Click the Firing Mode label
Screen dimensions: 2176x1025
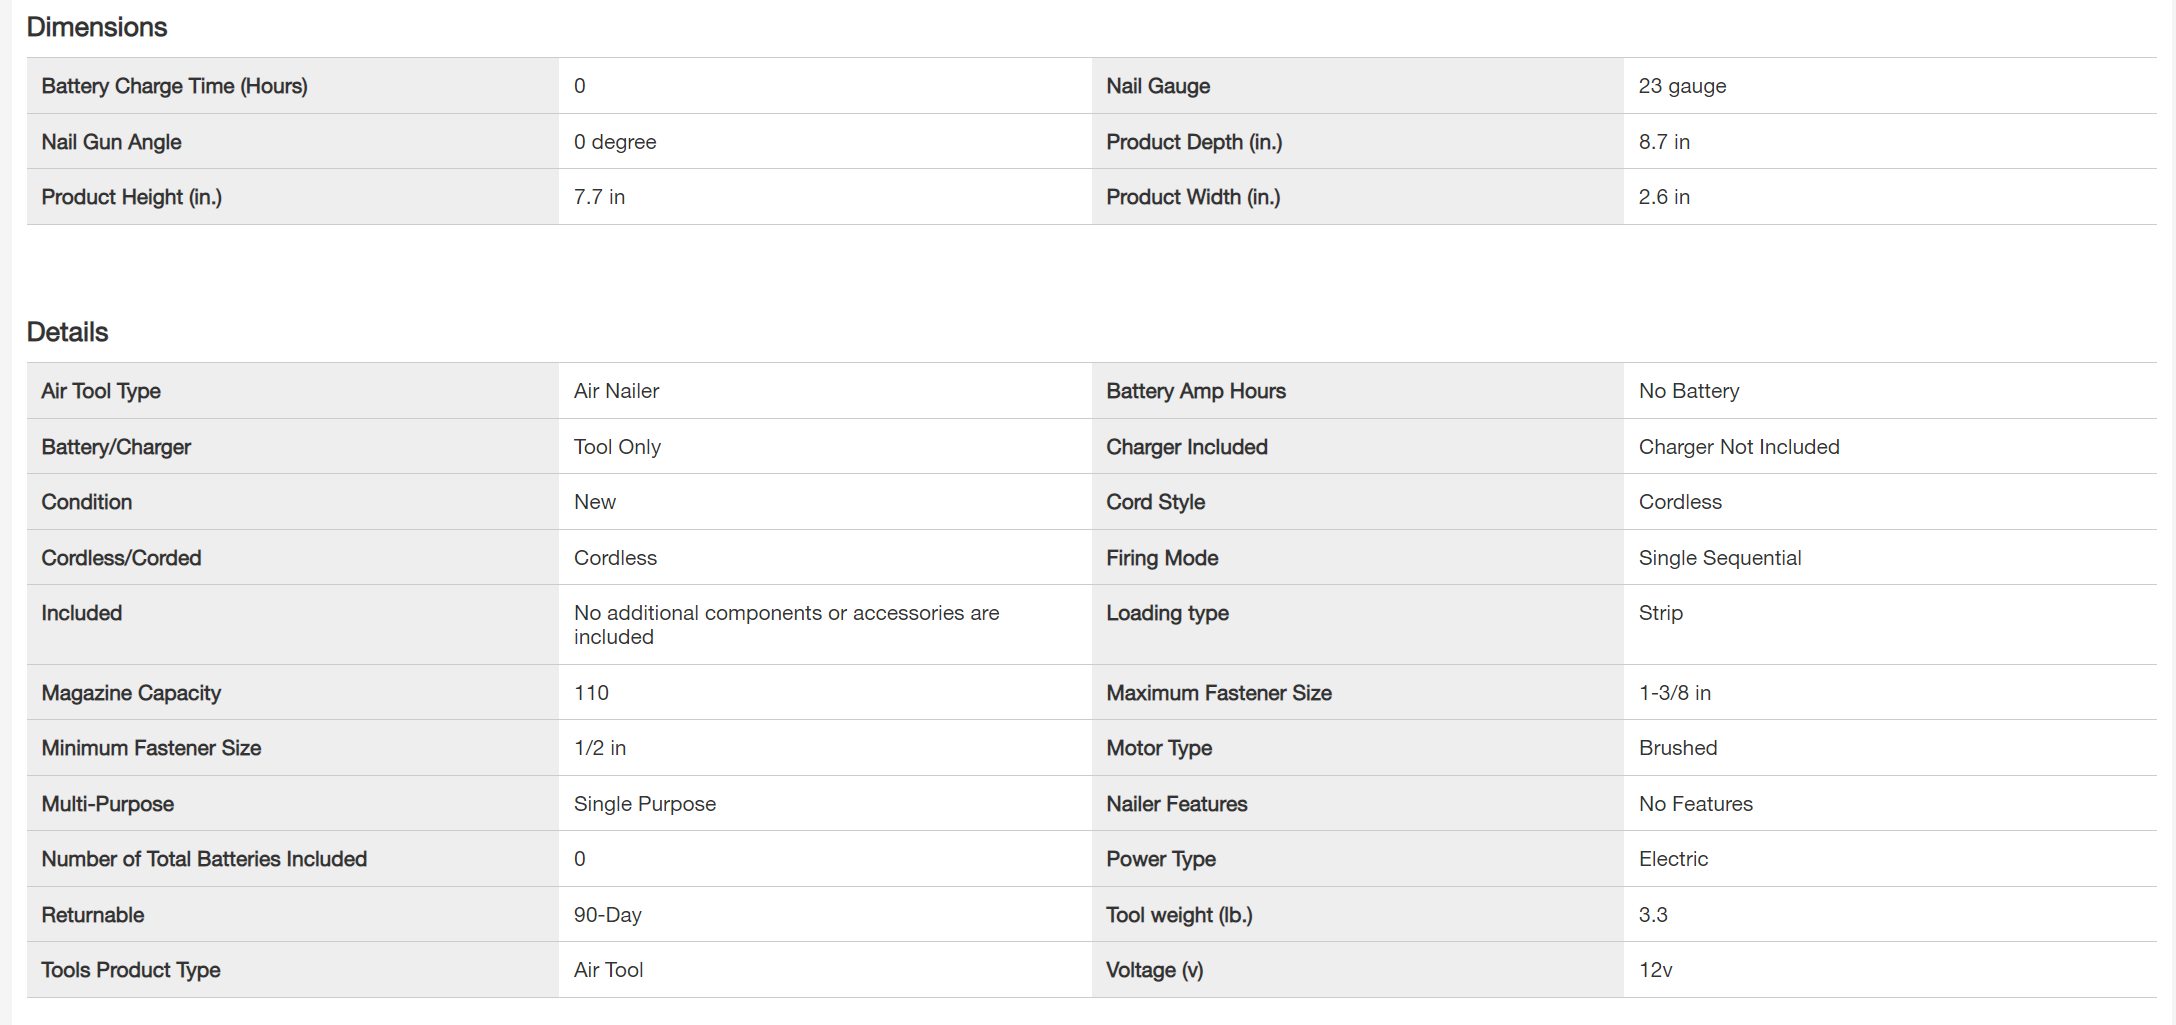click(1162, 558)
